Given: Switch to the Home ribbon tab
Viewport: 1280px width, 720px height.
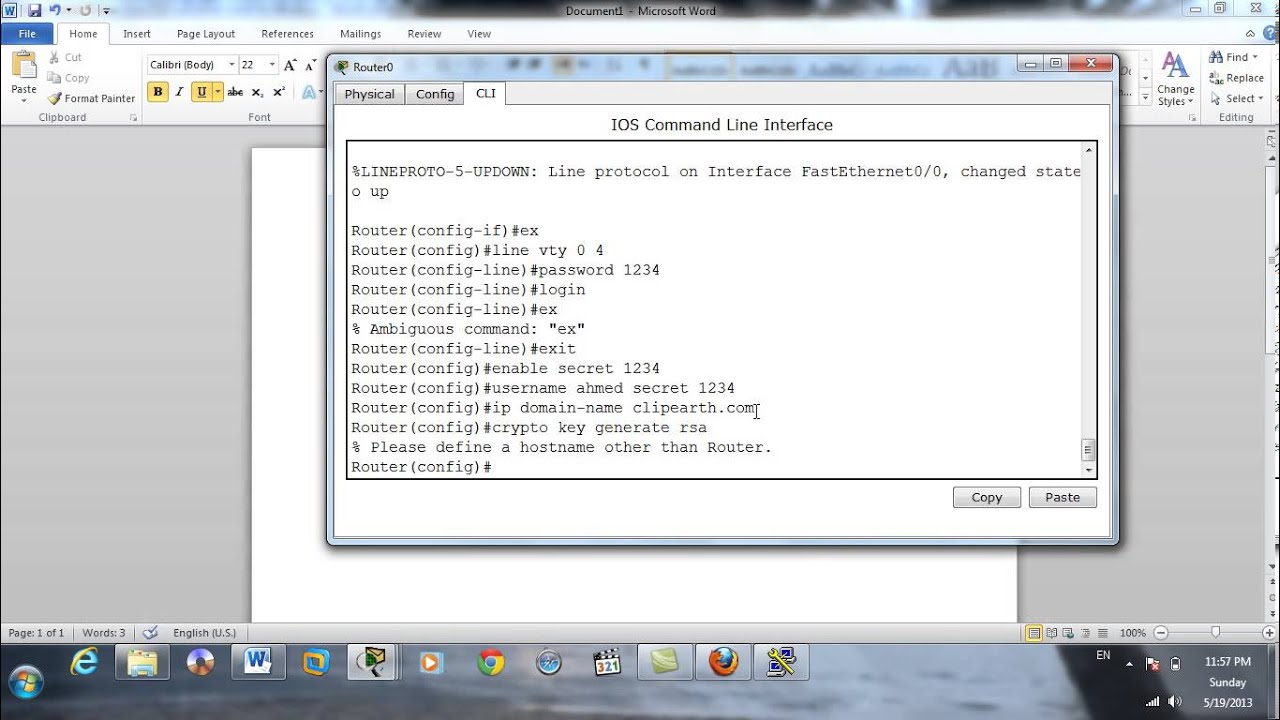Looking at the screenshot, I should [x=83, y=34].
